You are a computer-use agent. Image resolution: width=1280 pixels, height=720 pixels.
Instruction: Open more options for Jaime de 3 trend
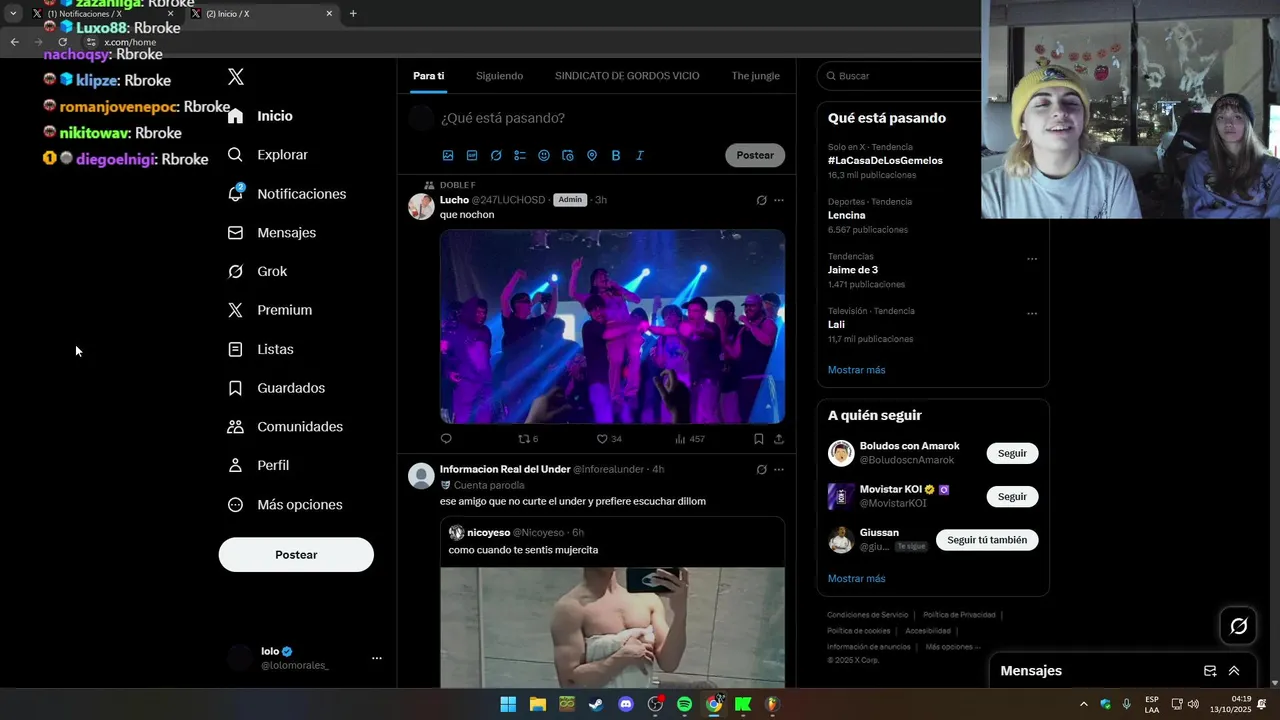tap(1032, 259)
